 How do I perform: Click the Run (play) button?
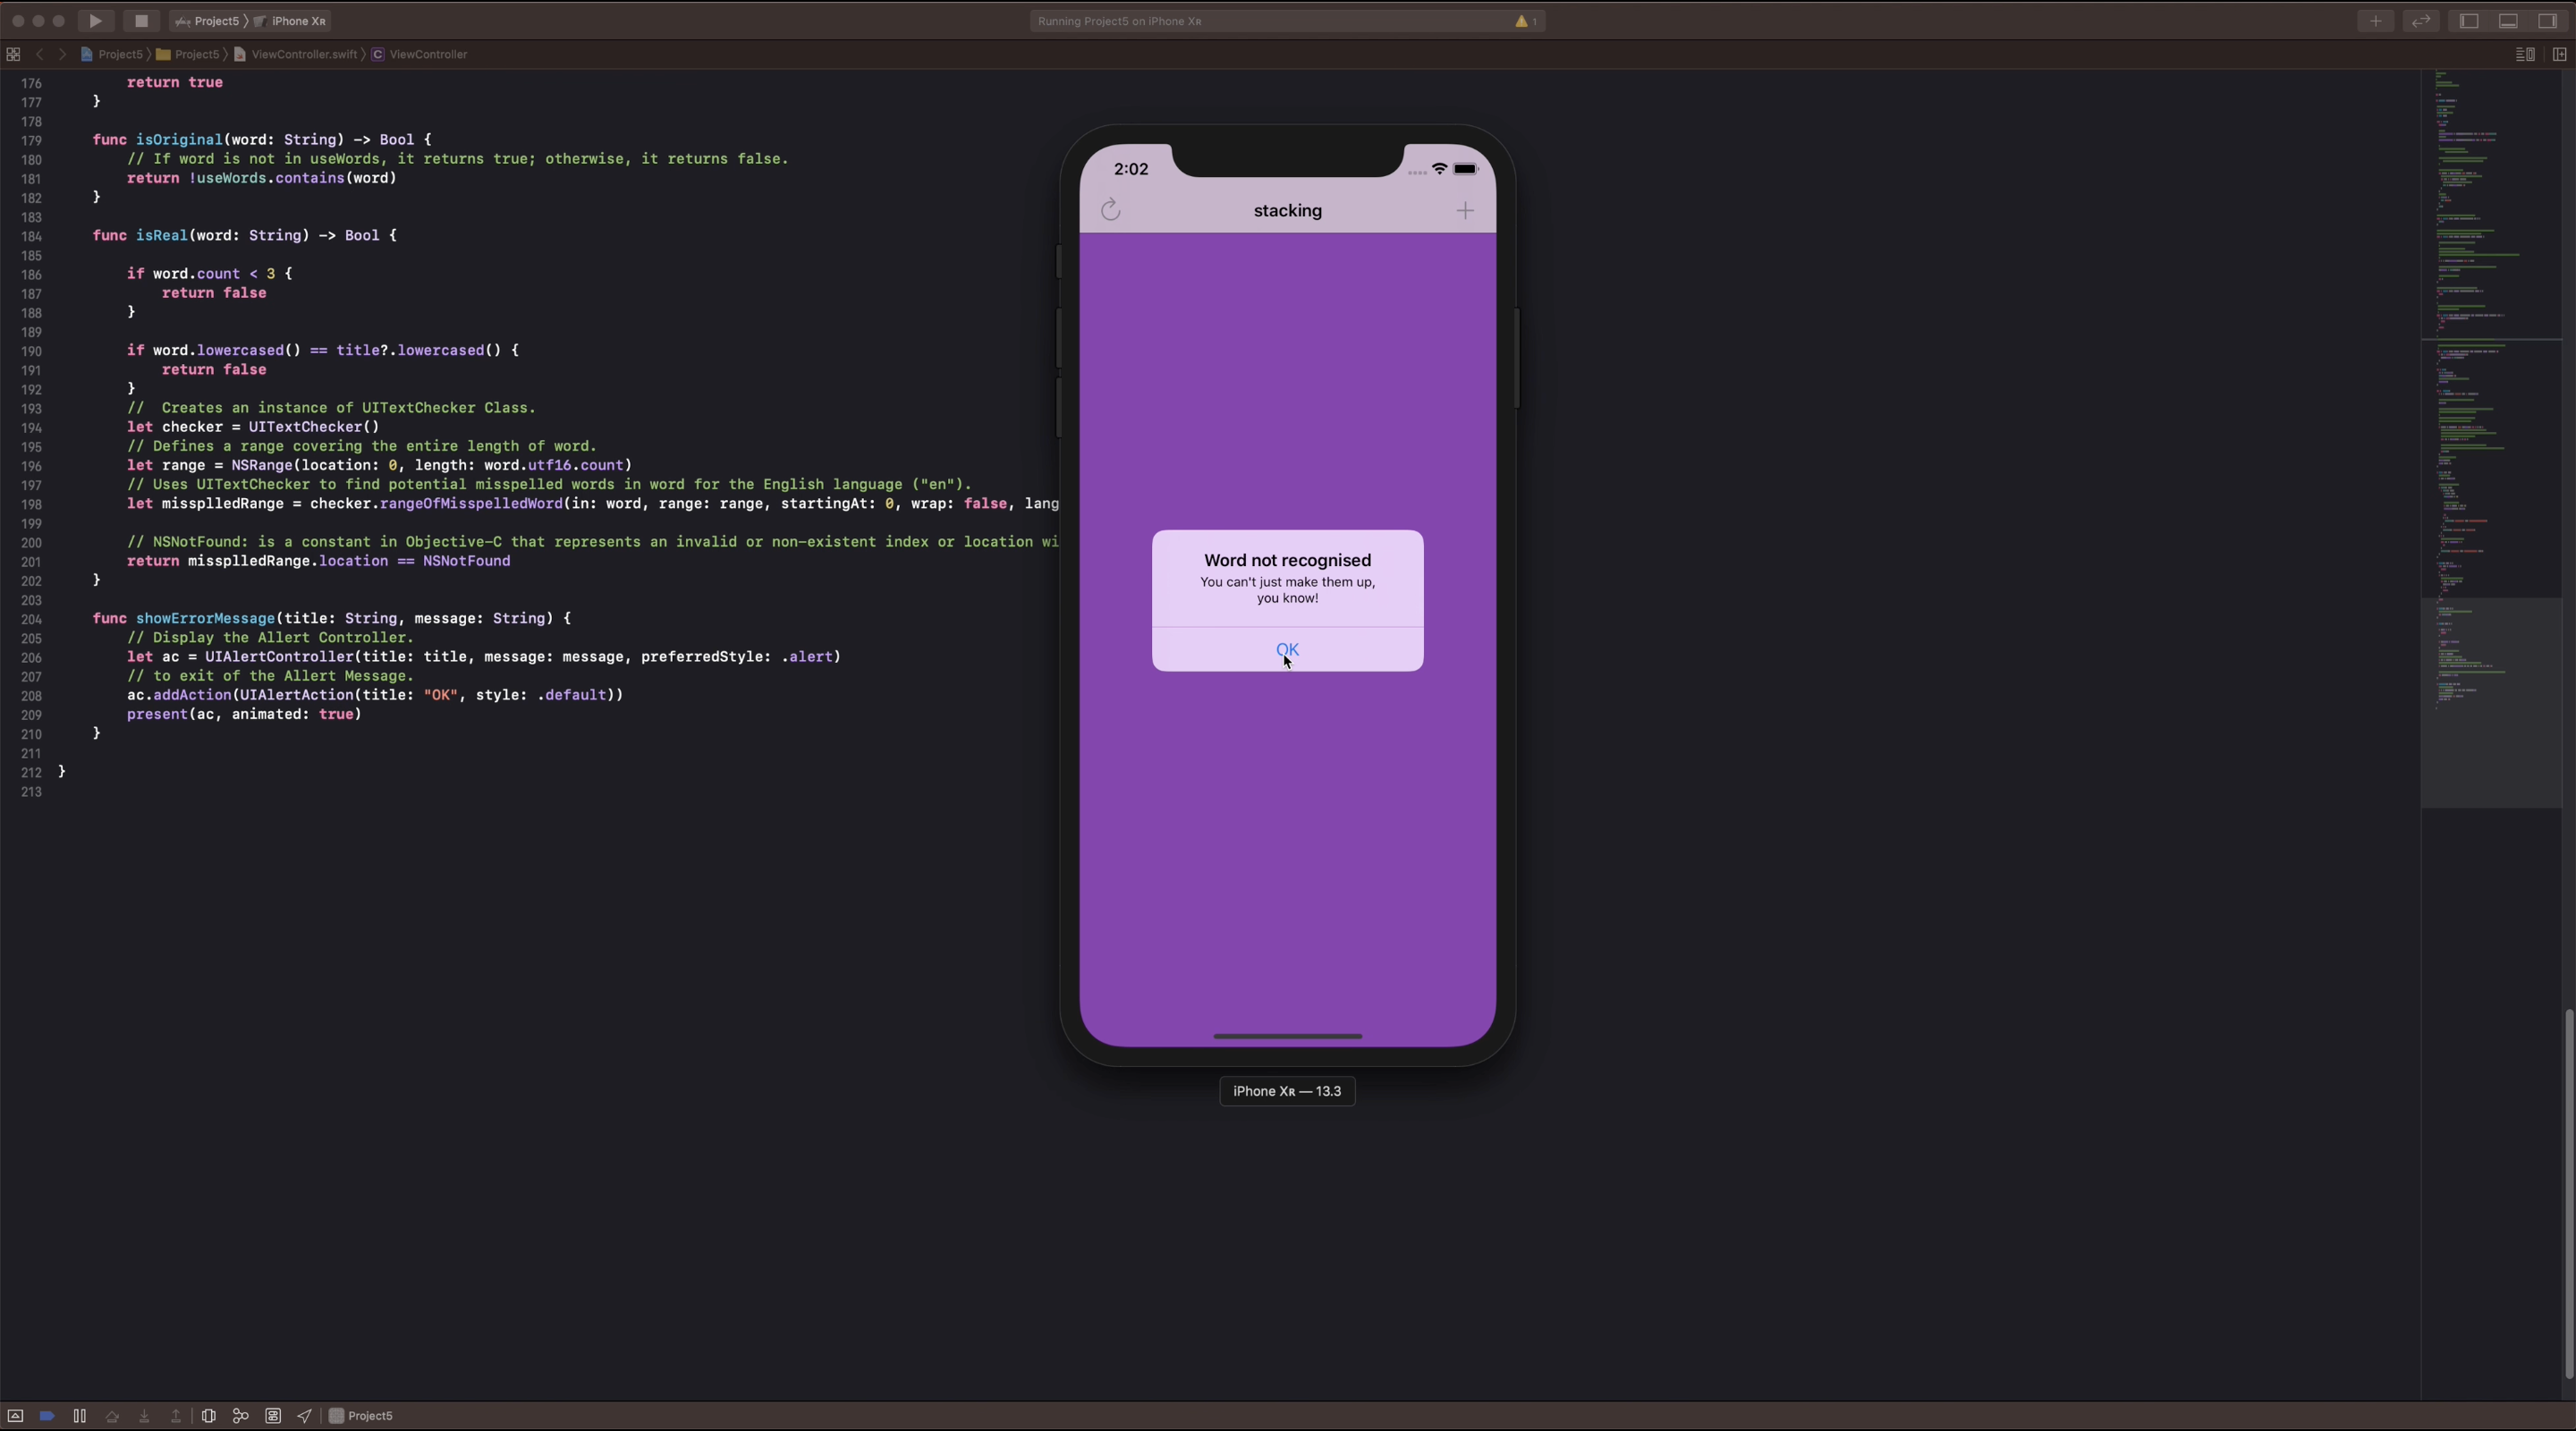pos(96,21)
